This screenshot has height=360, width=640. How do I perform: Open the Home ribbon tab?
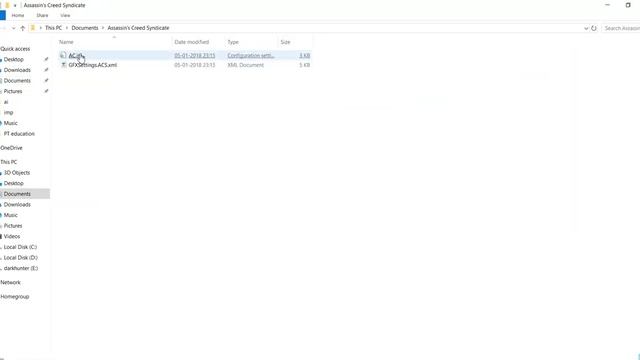[x=18, y=16]
